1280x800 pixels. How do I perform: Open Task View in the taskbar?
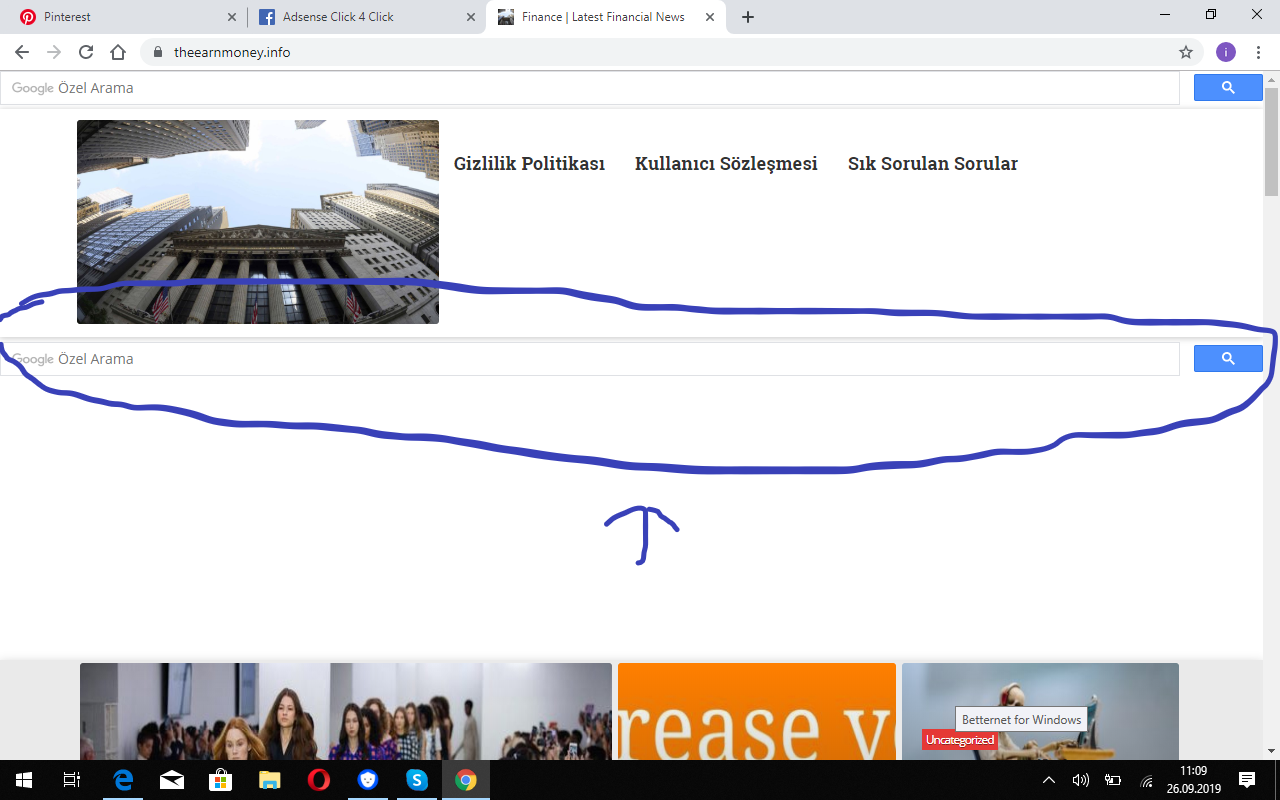click(72, 780)
